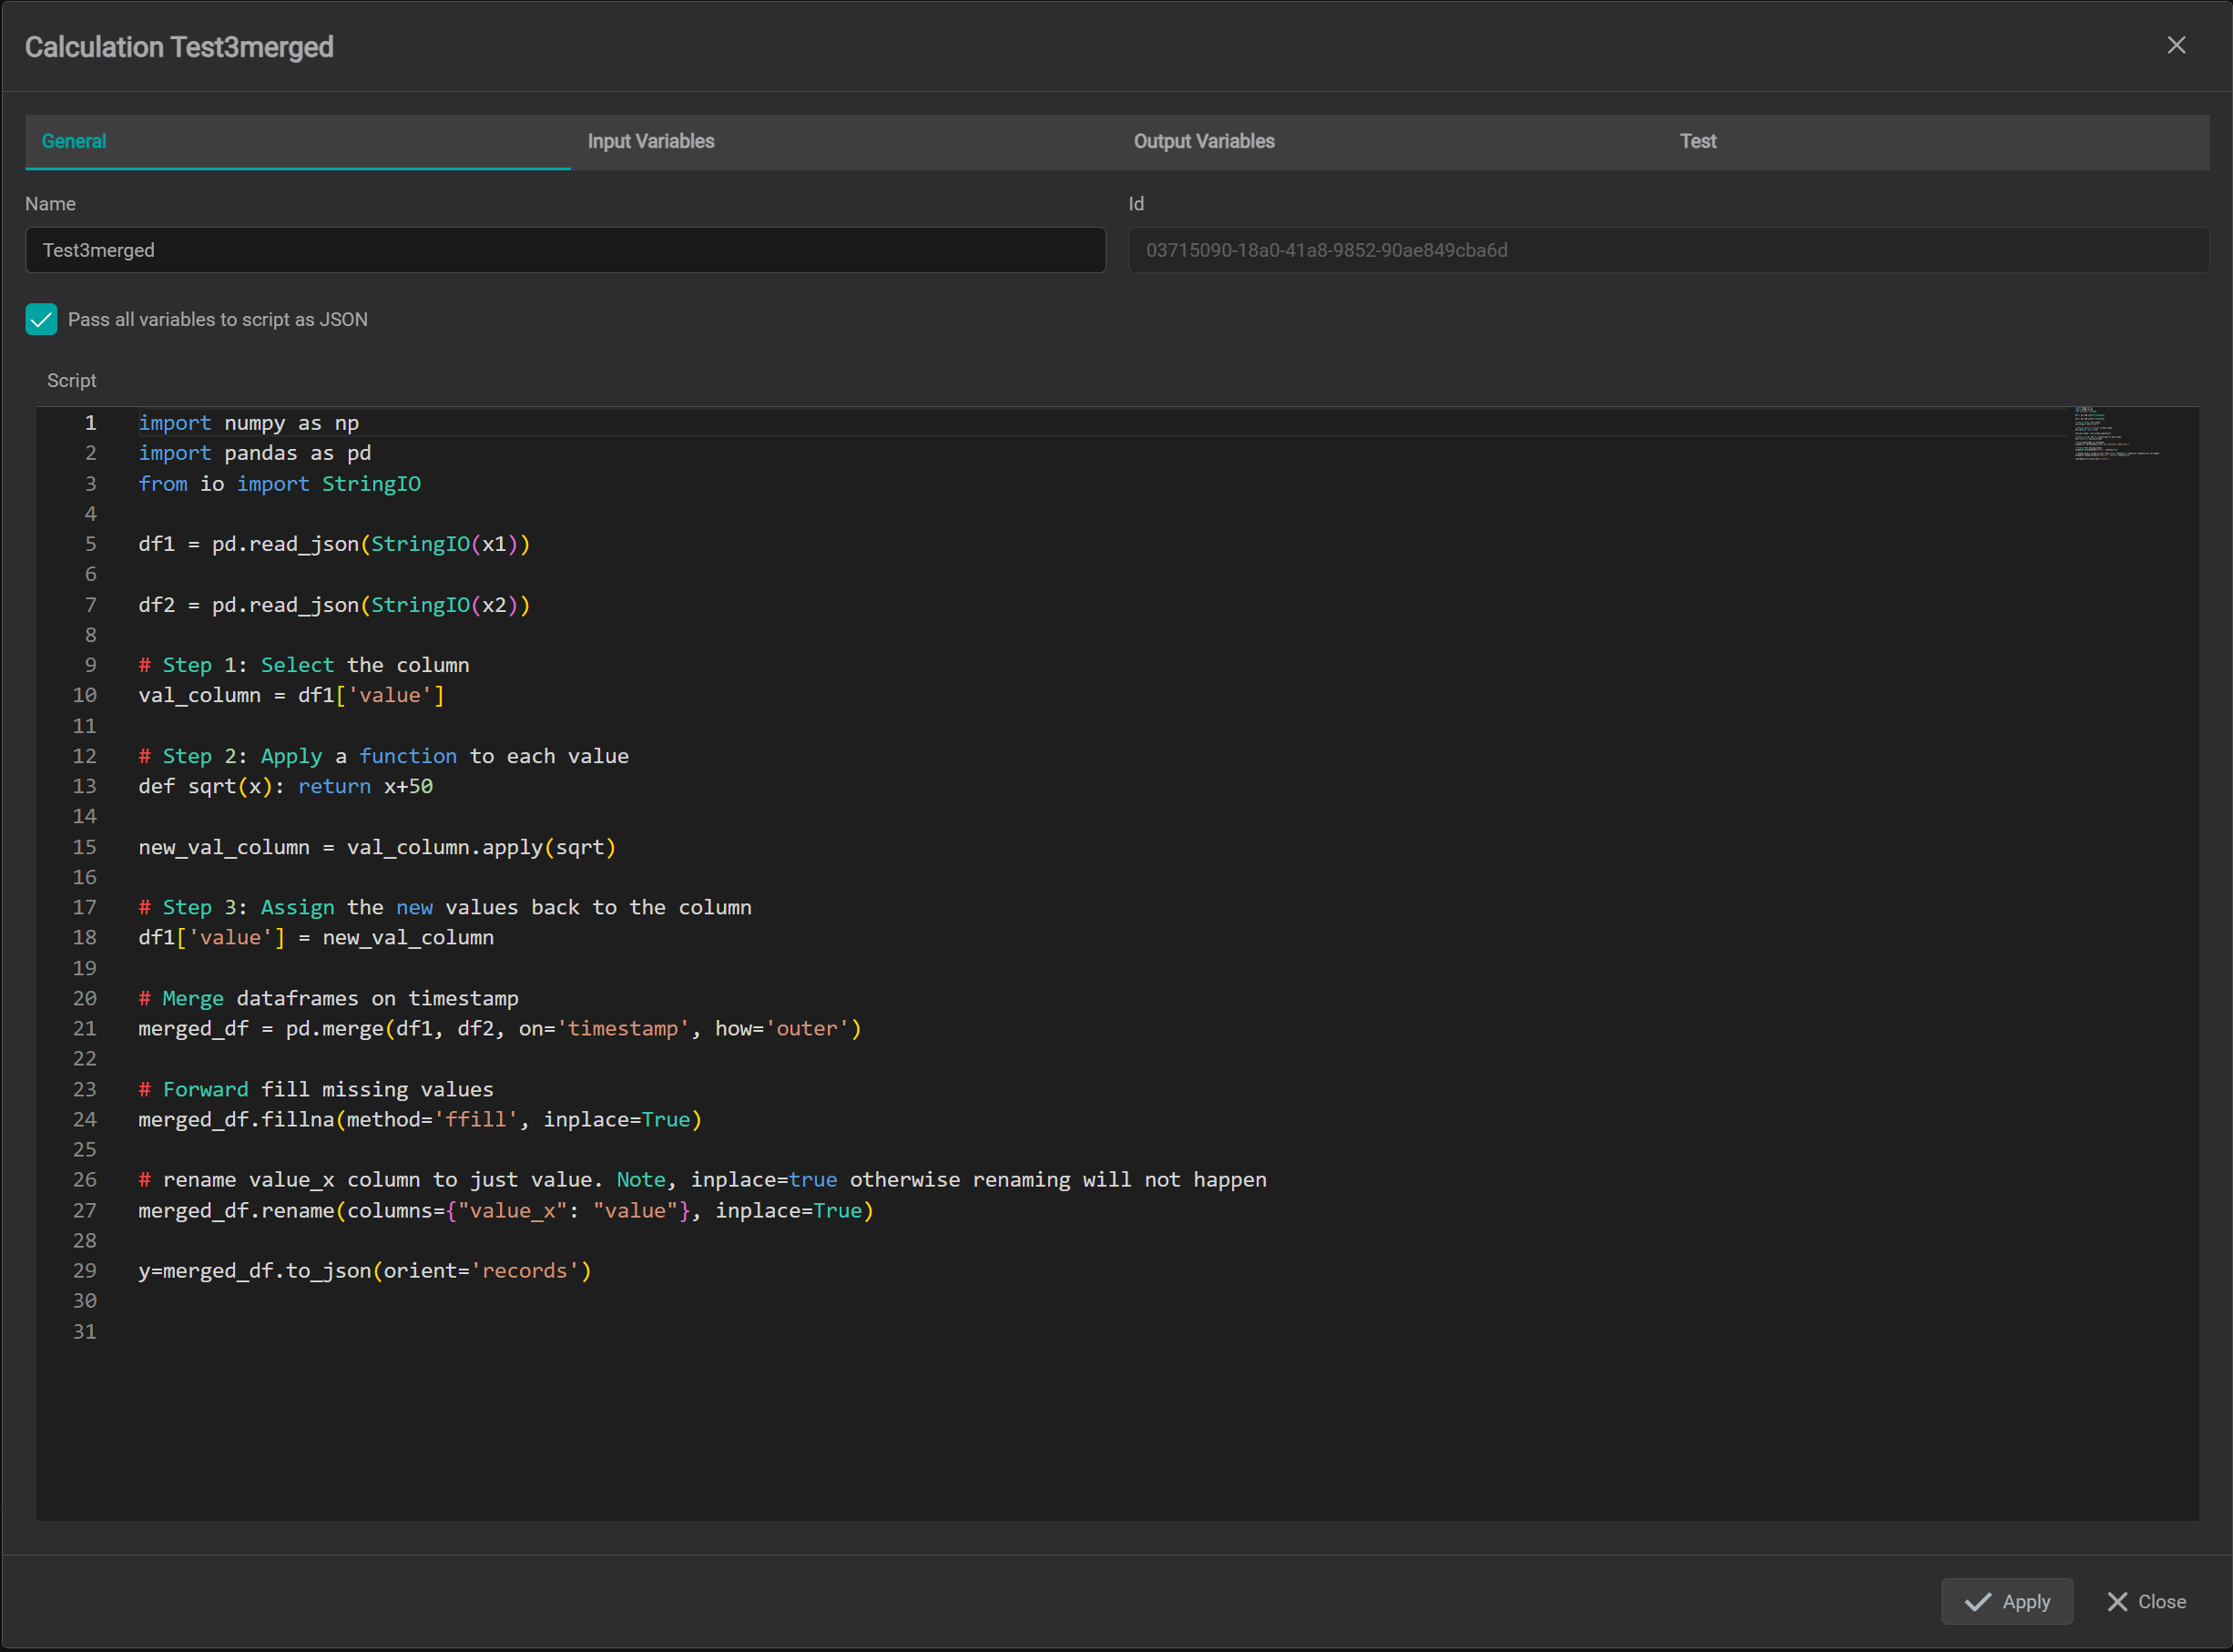Open the Input Variables tab
The height and width of the screenshot is (1652, 2233).
pos(844,141)
